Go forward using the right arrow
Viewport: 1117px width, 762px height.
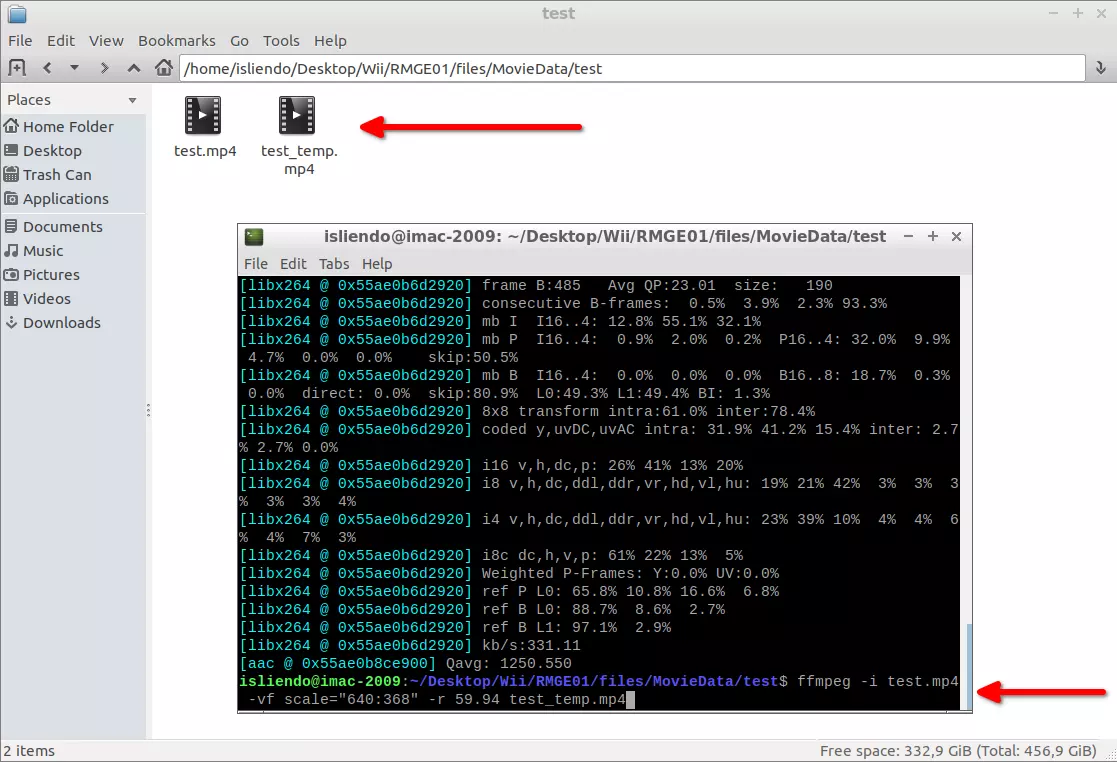104,68
